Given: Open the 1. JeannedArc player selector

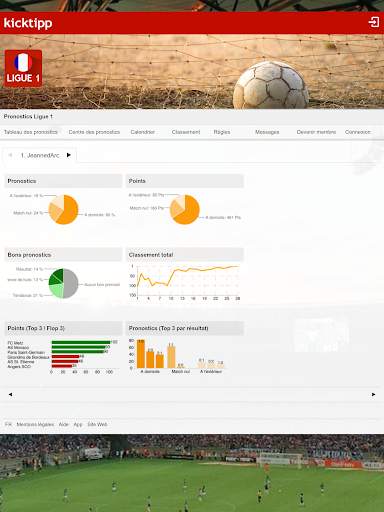Looking at the screenshot, I should [x=40, y=155].
